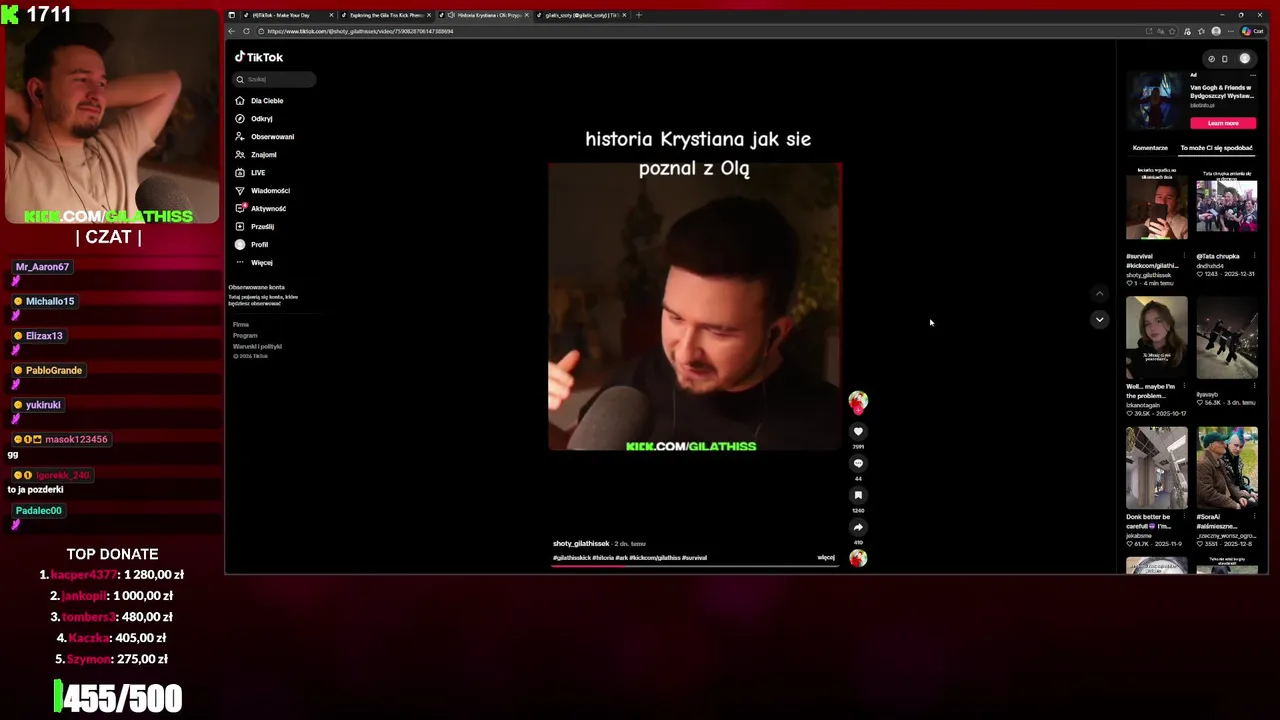The image size is (1280, 720).
Task: Open the @Tata chrupka video thumbnail
Action: tap(1227, 206)
